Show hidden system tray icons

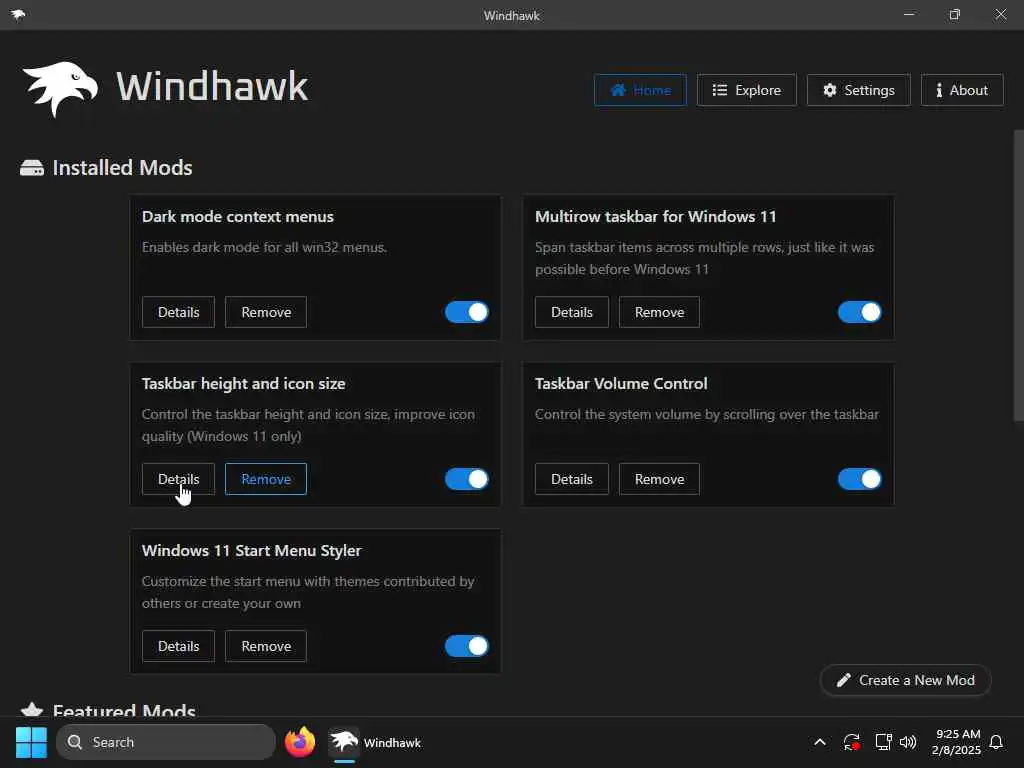[x=820, y=743]
